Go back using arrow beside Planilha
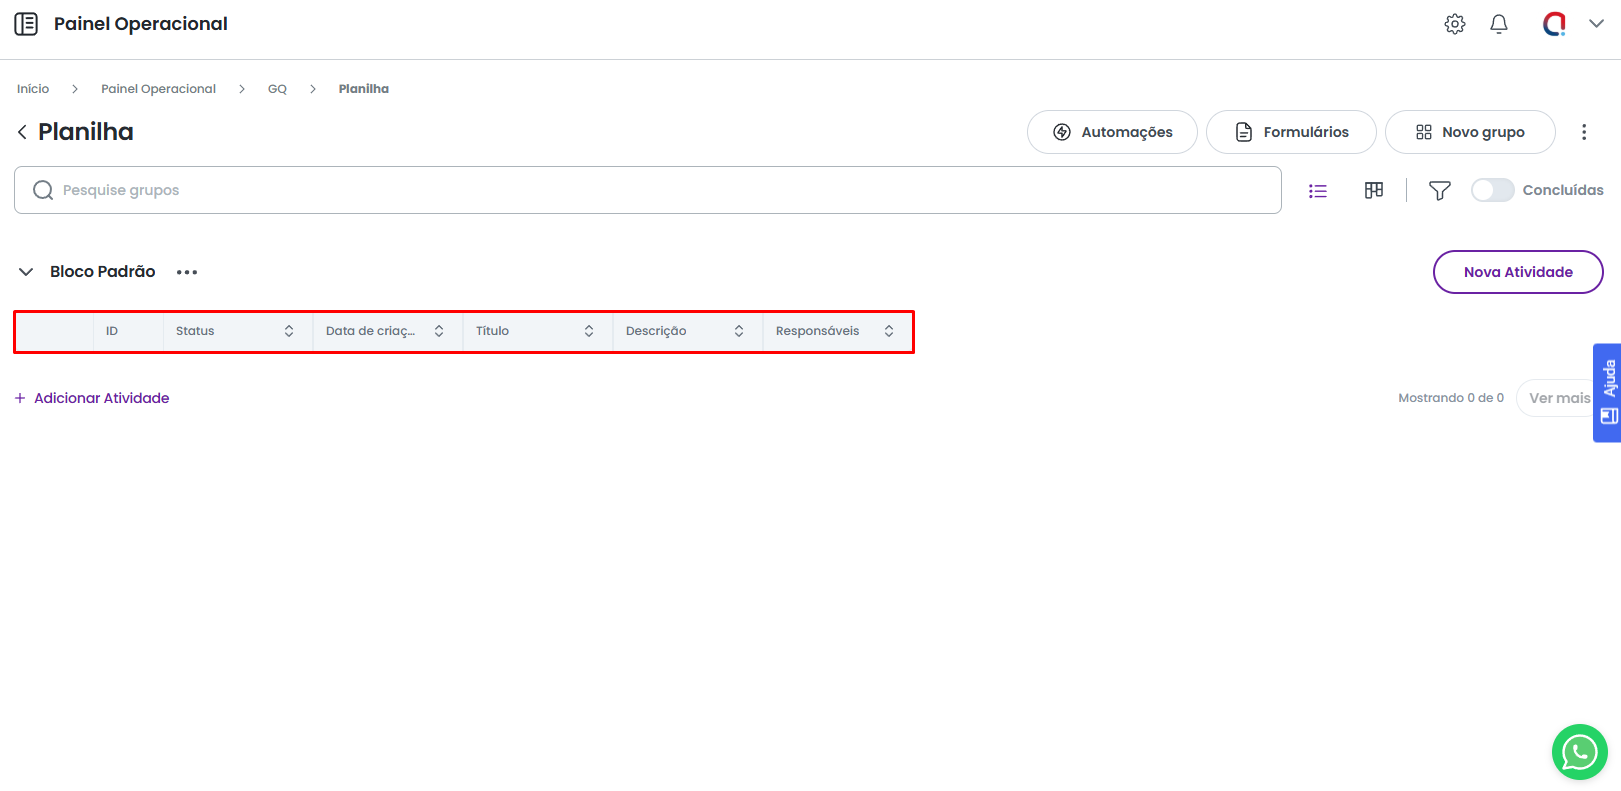This screenshot has height=791, width=1621. [22, 132]
